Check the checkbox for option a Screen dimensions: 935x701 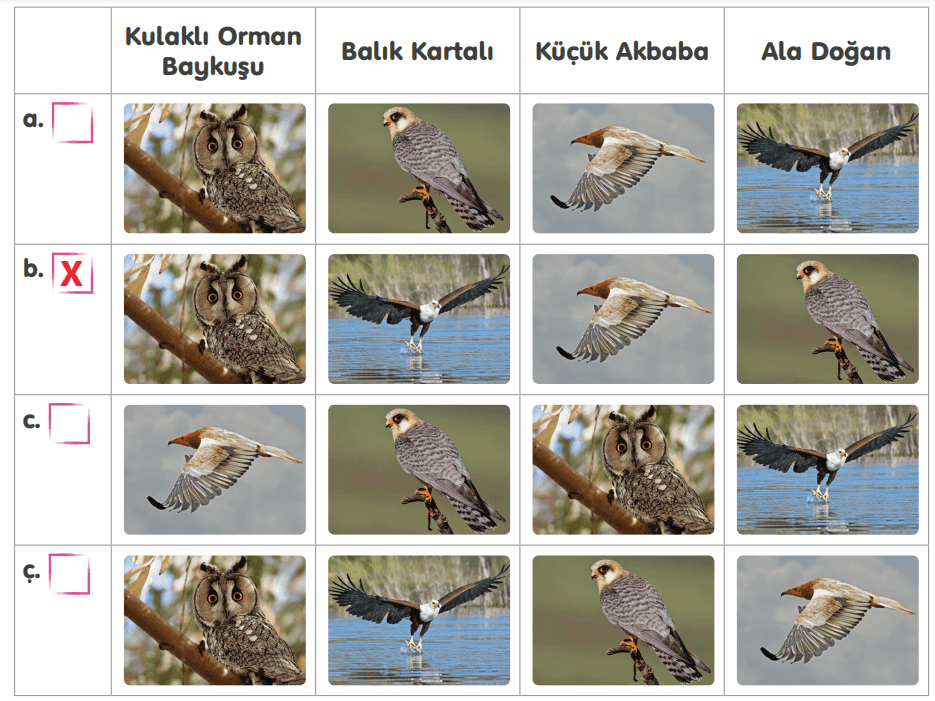click(72, 123)
